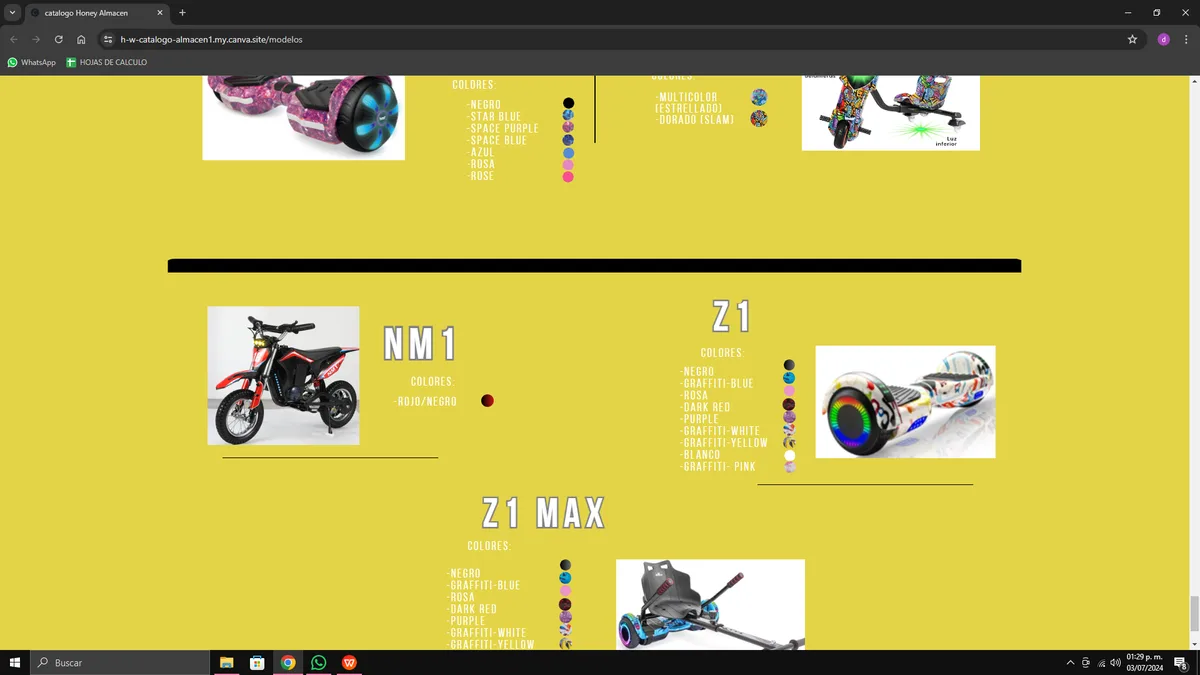Click the "-SPACE PURPLE" color label
This screenshot has height=675, width=1200.
[502, 128]
